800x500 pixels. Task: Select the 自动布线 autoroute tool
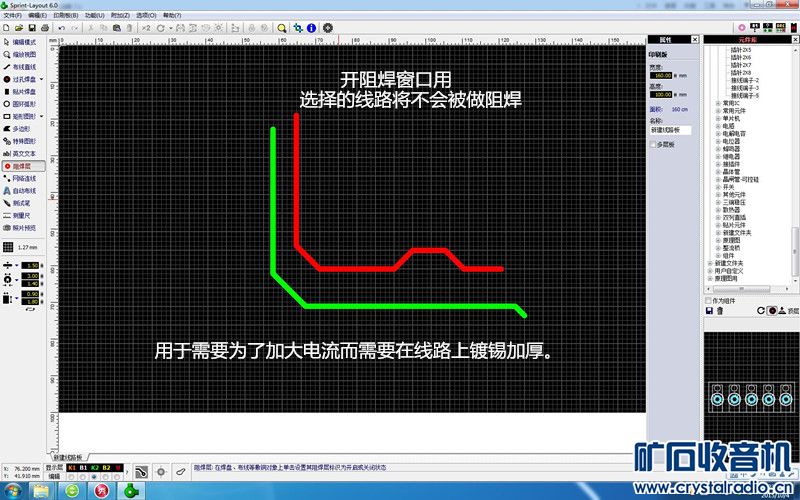coord(20,191)
